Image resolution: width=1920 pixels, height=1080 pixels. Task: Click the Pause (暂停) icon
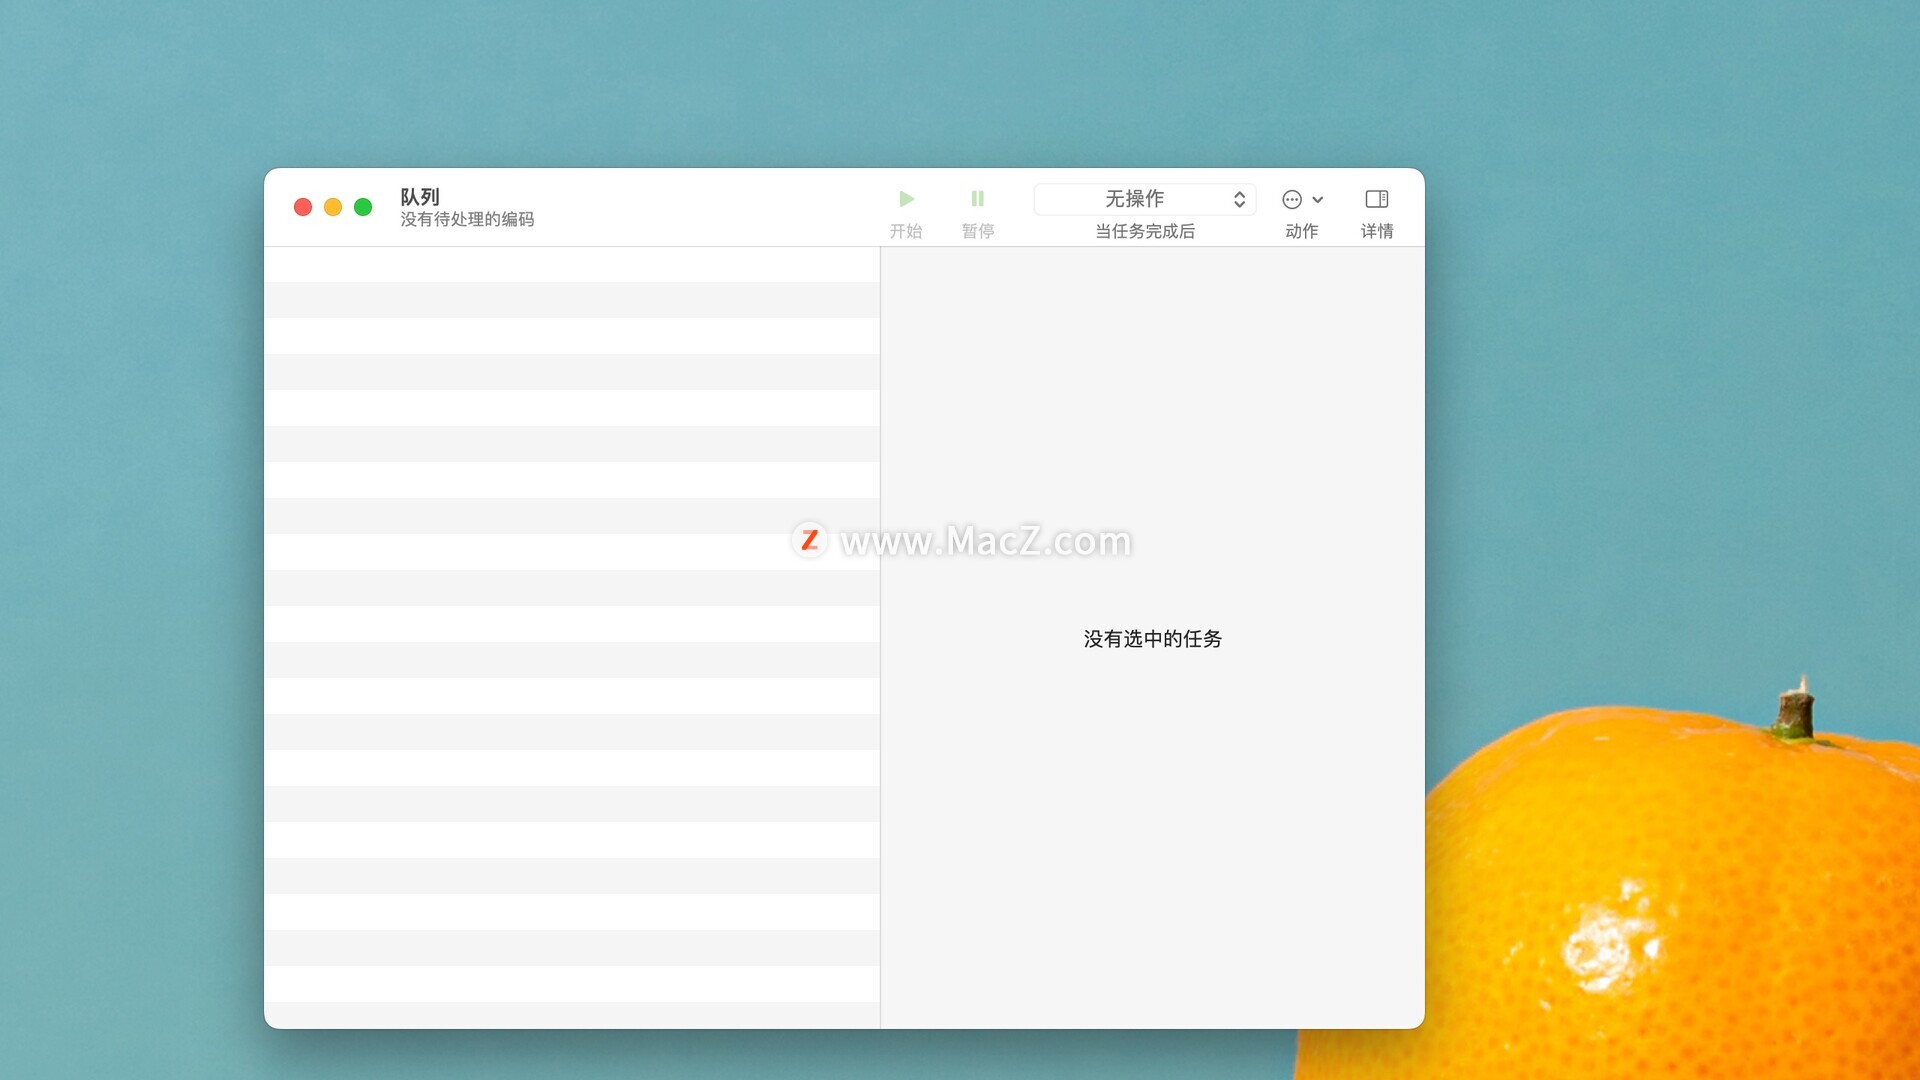click(977, 199)
